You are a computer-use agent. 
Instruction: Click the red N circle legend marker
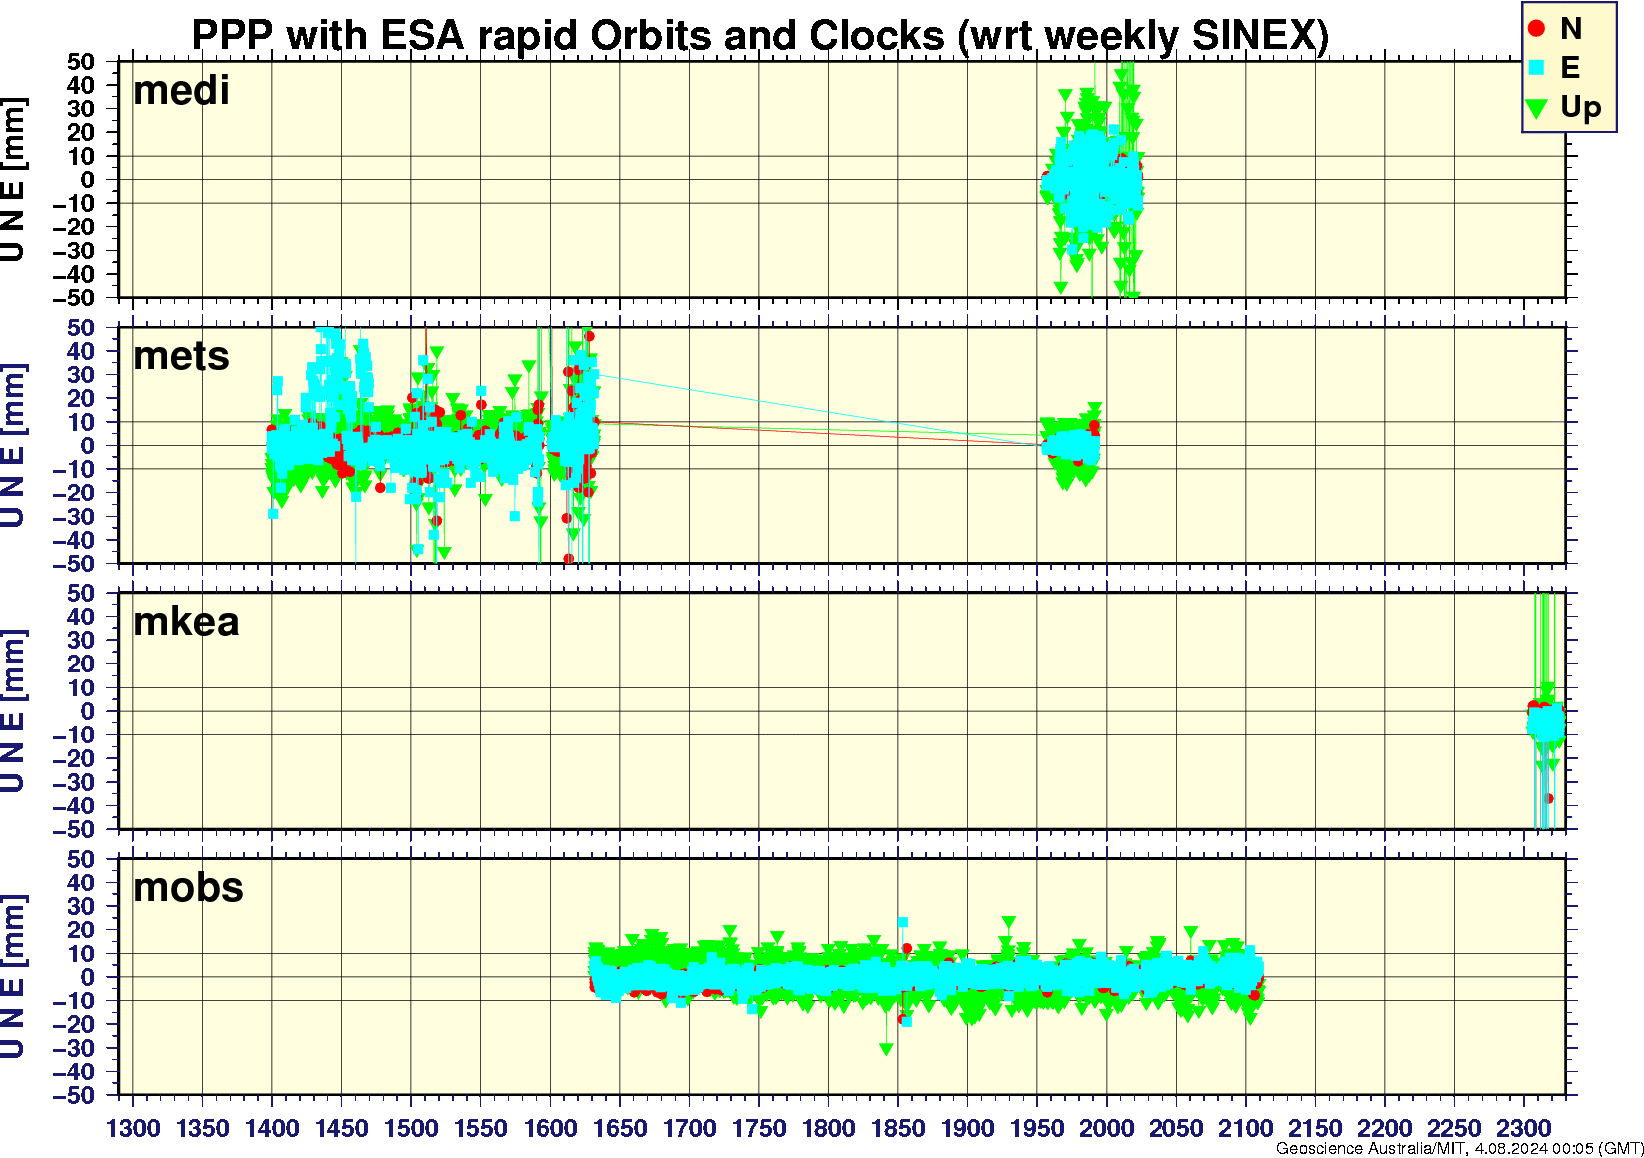(x=1537, y=29)
